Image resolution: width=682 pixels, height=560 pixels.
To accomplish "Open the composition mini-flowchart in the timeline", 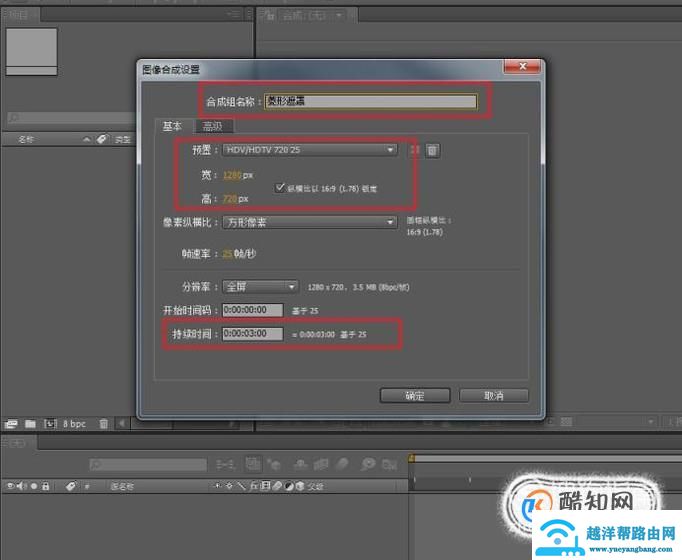I will (225, 465).
